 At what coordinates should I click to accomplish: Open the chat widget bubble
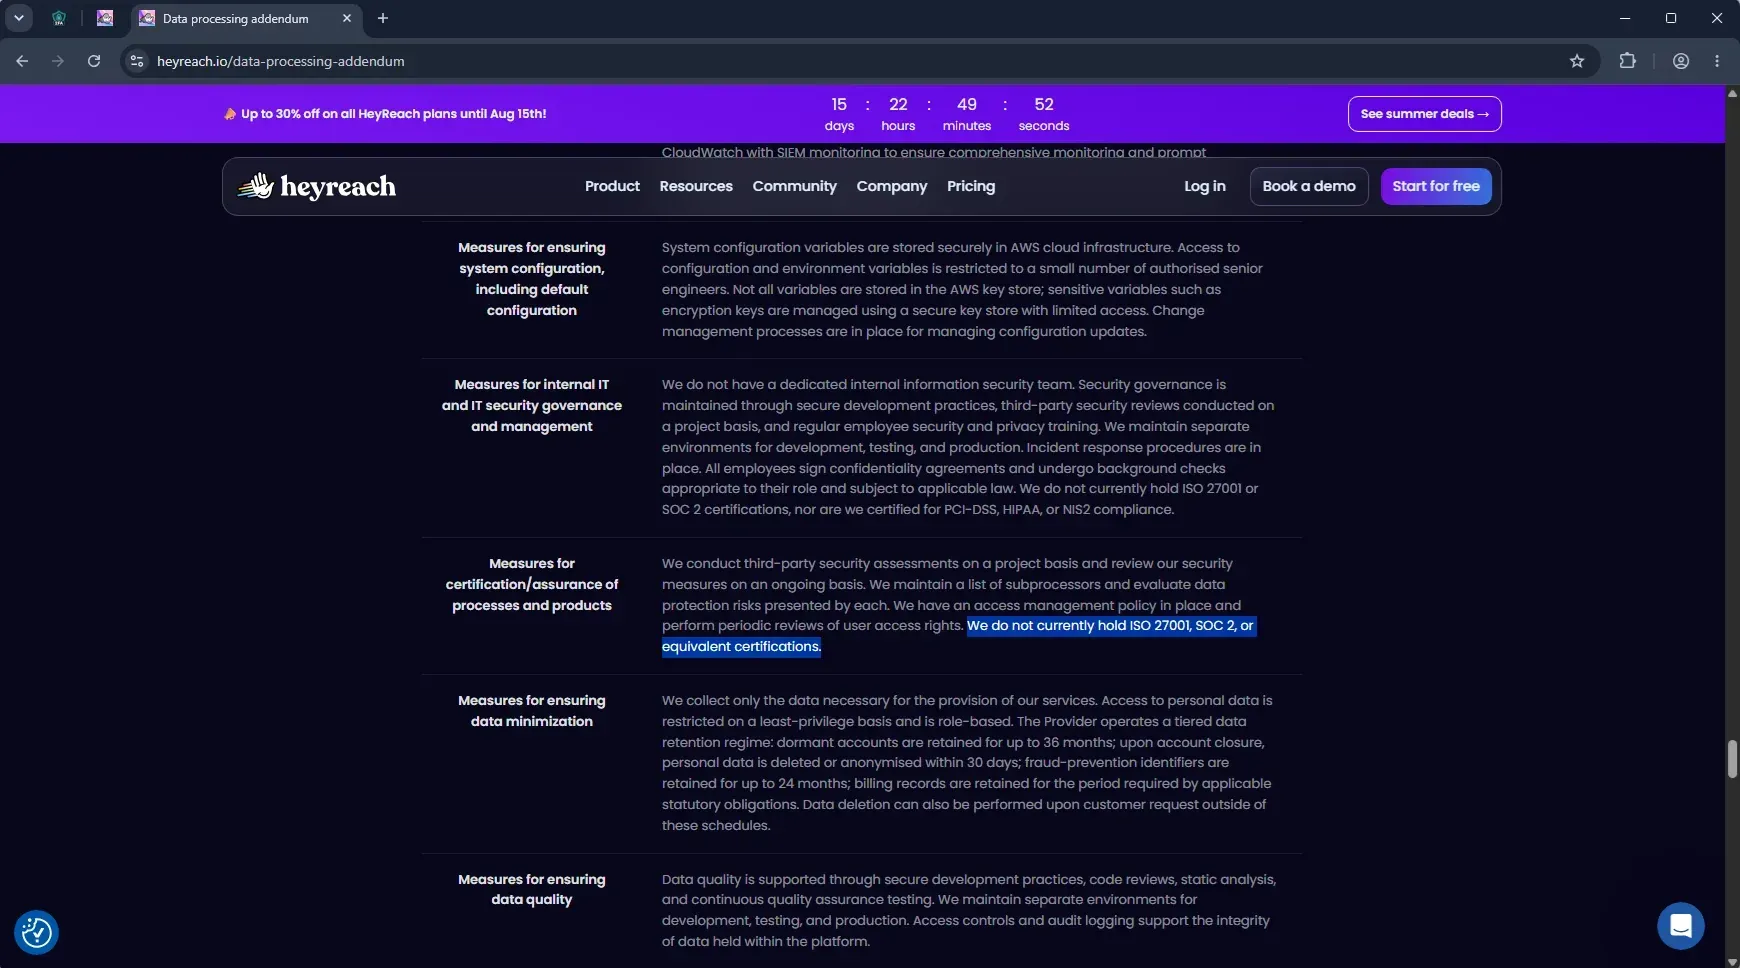[1681, 925]
